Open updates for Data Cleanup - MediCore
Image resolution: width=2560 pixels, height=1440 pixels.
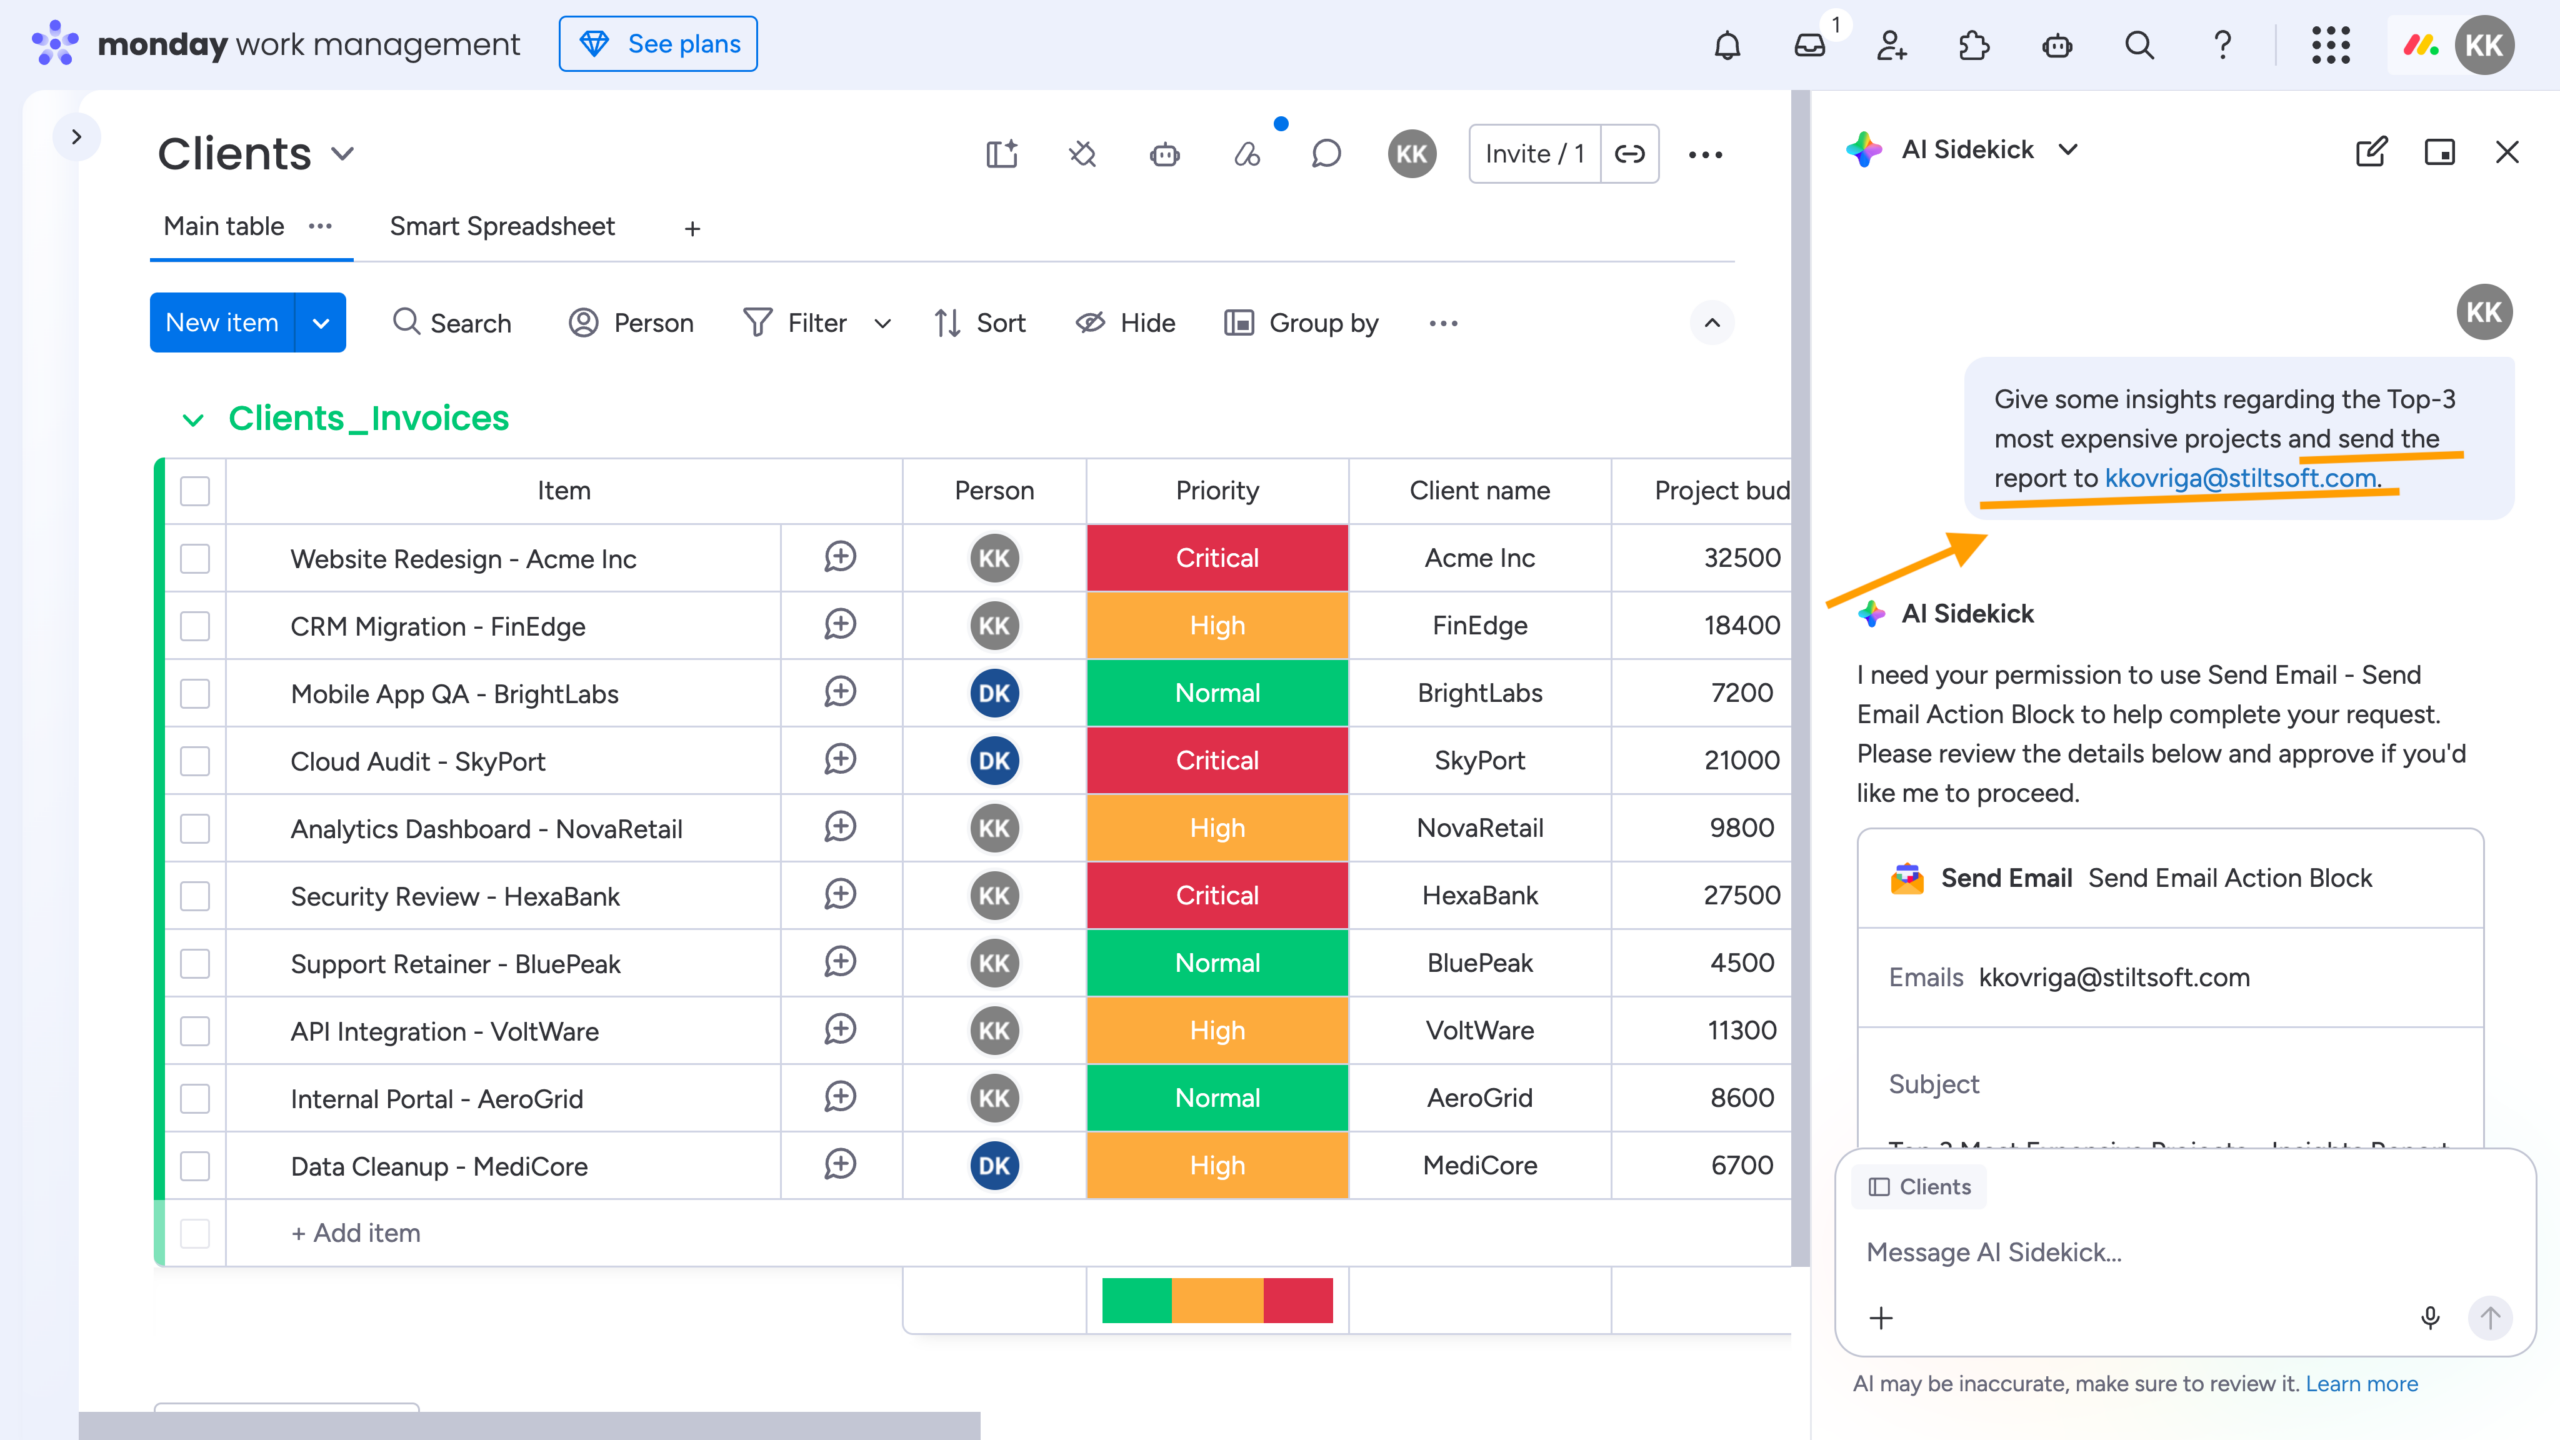point(840,1164)
